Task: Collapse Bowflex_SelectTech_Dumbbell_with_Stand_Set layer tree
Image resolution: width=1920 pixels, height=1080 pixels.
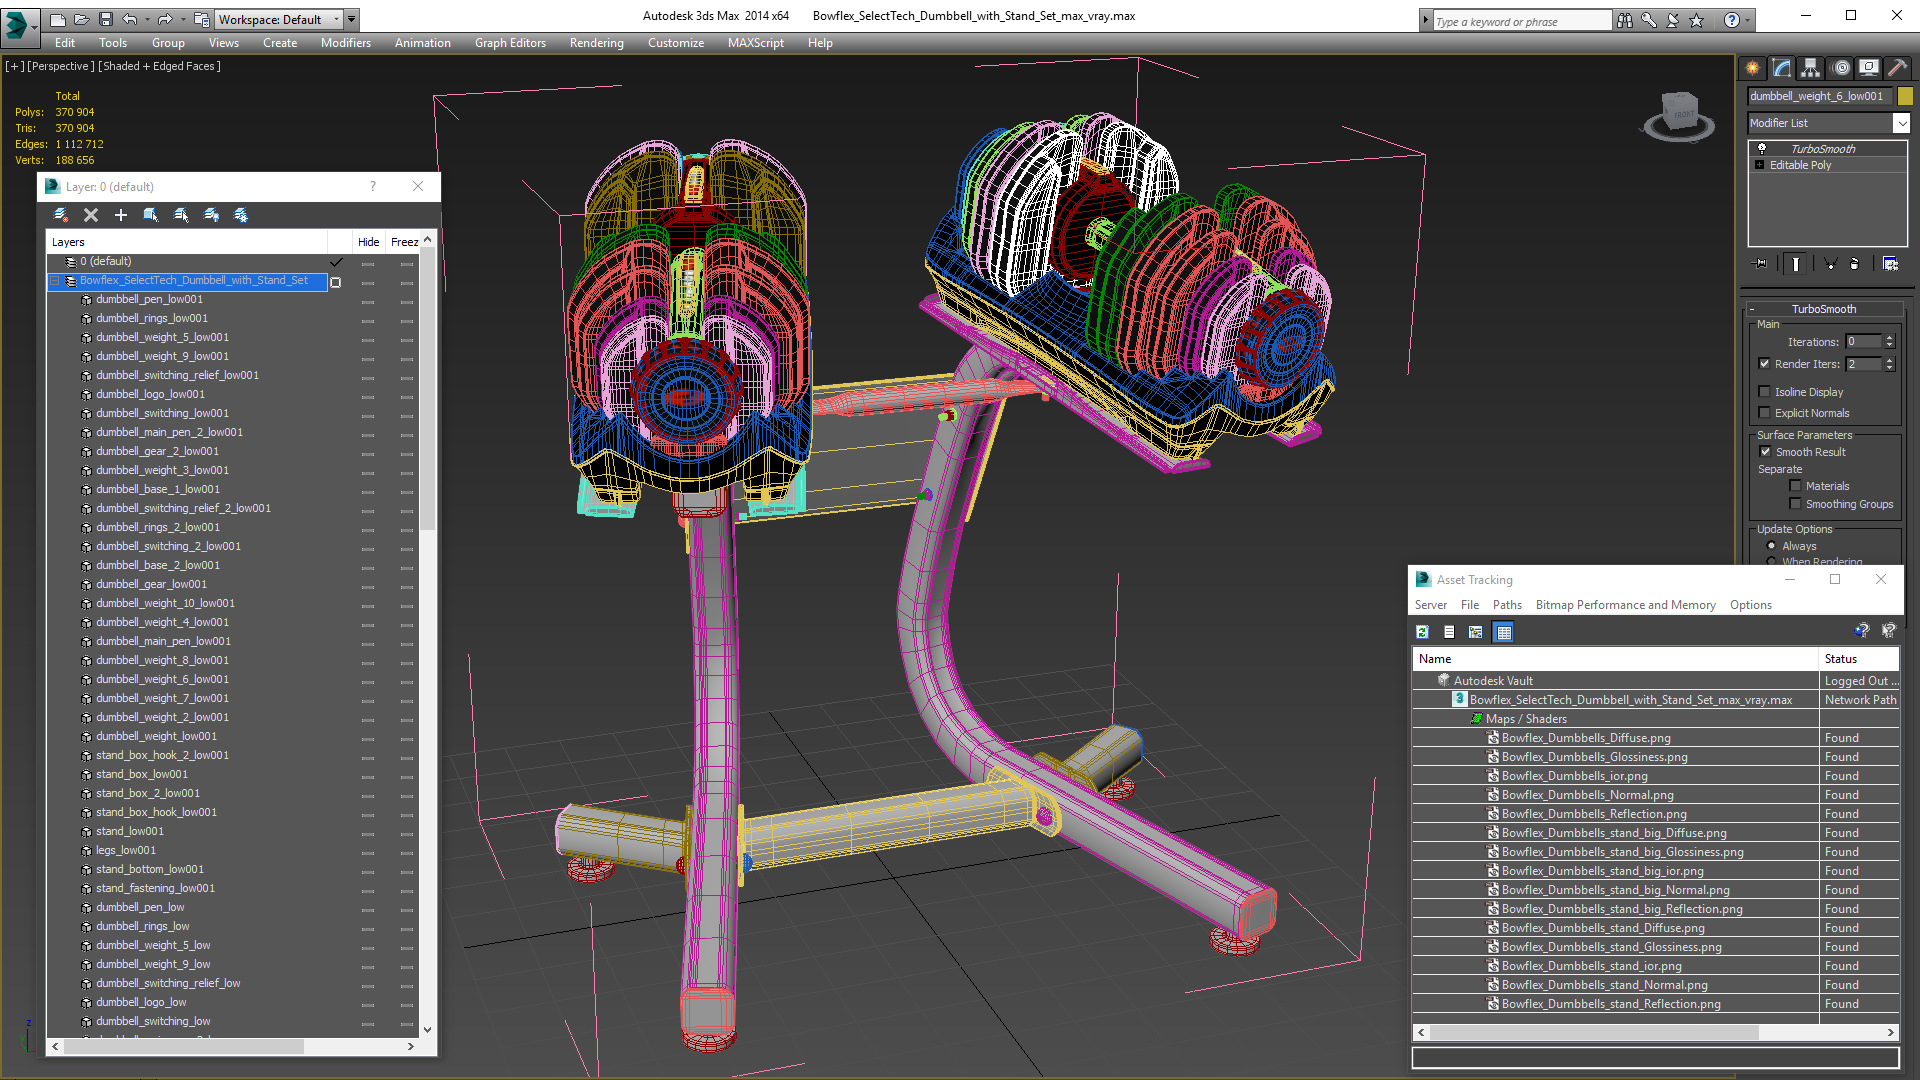Action: coord(56,281)
